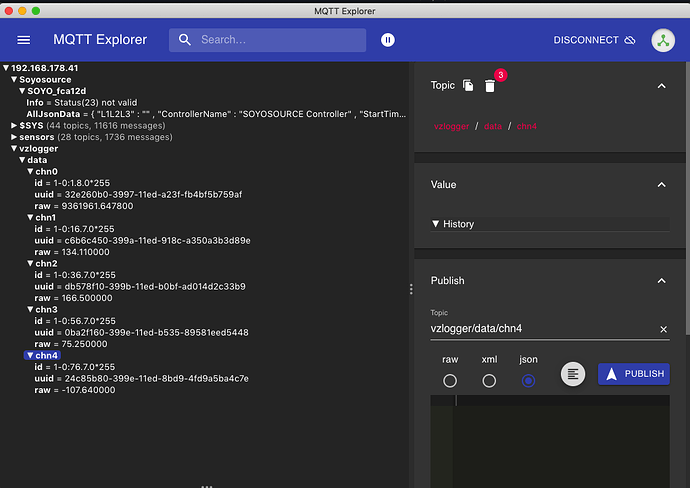
Task: Pause incoming message updates
Action: point(388,40)
